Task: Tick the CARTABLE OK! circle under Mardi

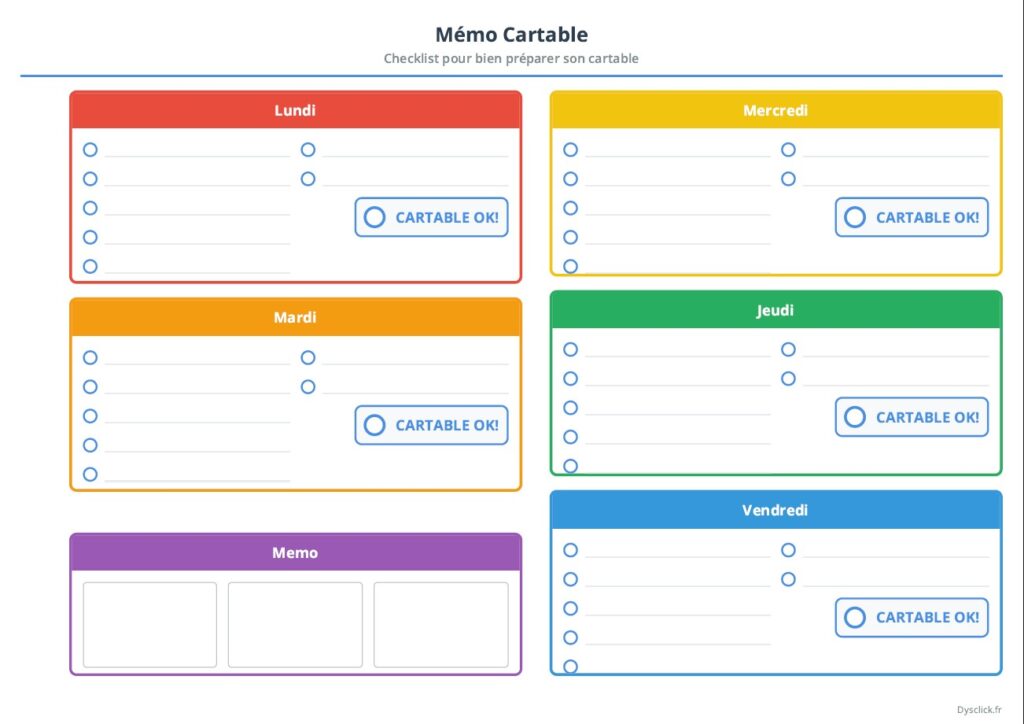Action: [x=374, y=425]
